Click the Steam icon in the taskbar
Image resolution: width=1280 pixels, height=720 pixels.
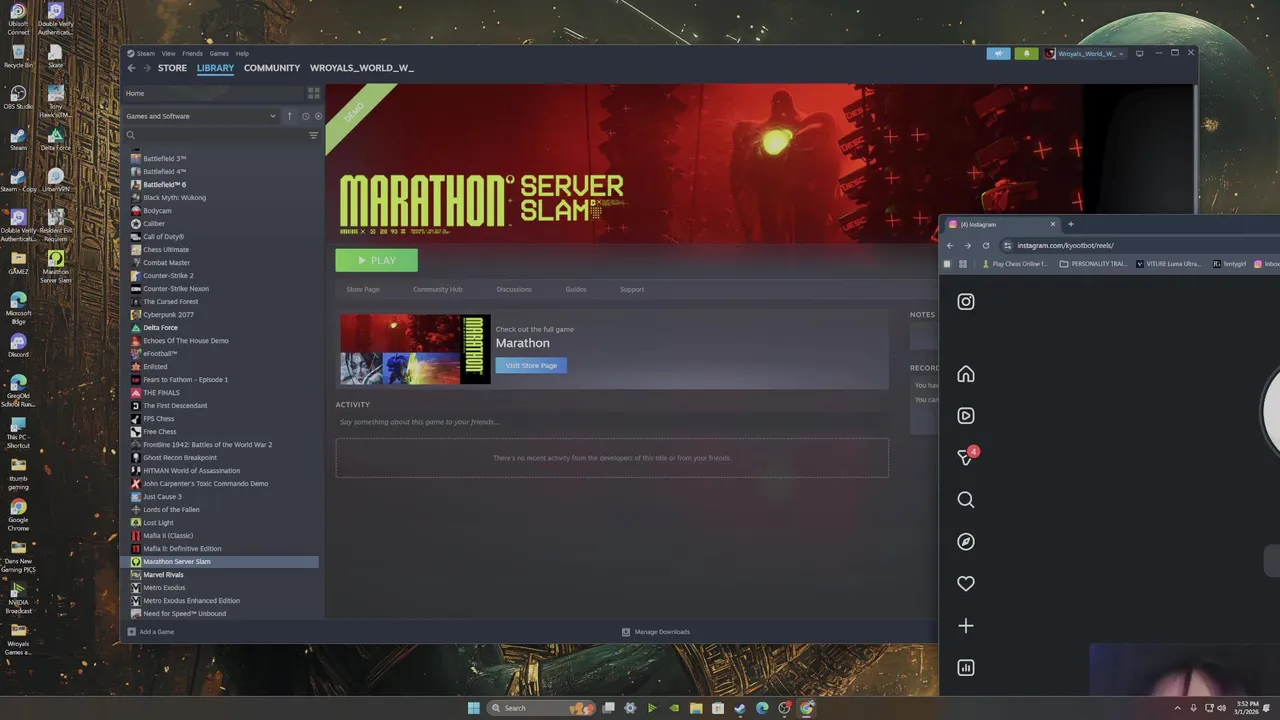[x=740, y=708]
